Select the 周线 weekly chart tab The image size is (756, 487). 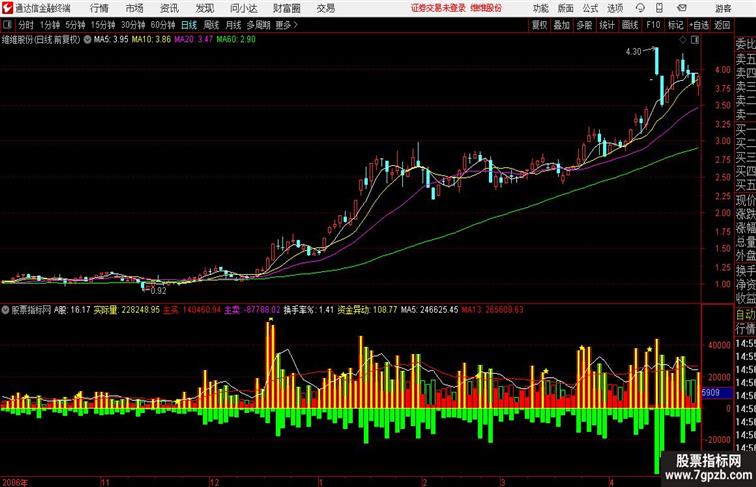pyautogui.click(x=211, y=25)
